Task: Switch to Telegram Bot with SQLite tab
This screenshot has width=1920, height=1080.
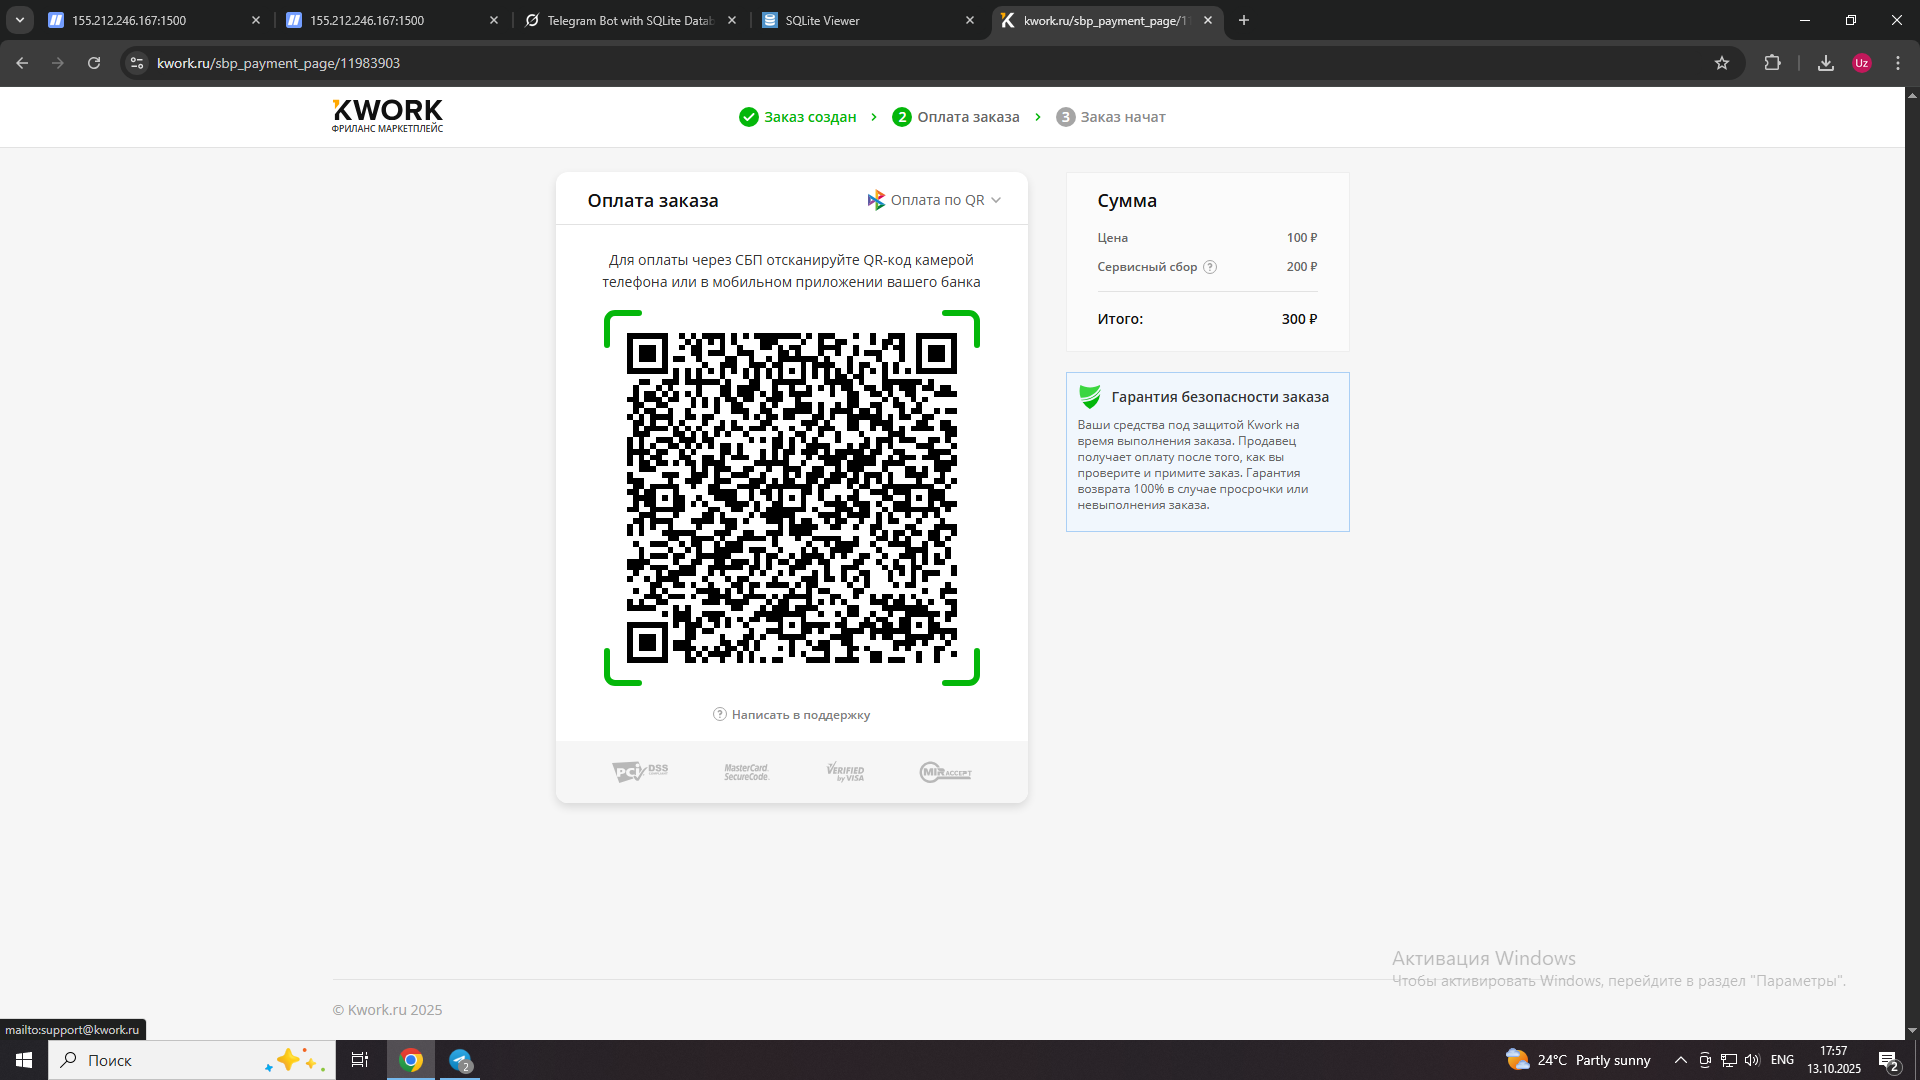Action: pyautogui.click(x=628, y=20)
